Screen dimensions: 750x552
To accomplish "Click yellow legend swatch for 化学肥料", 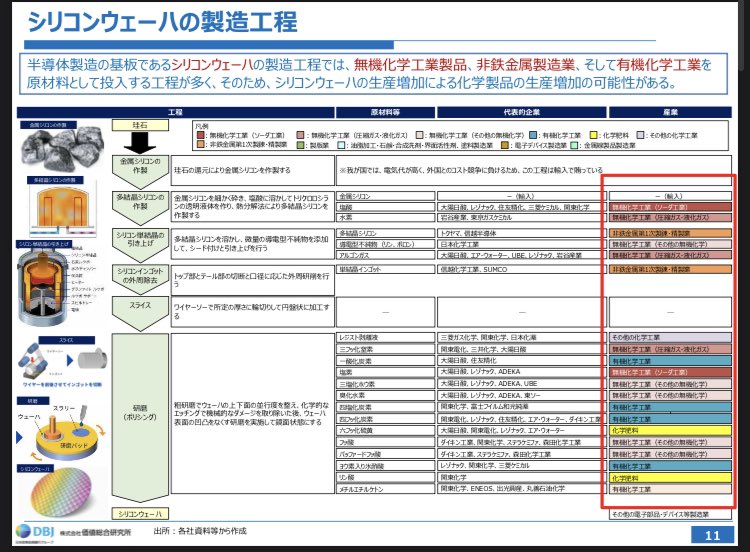I will point(594,135).
